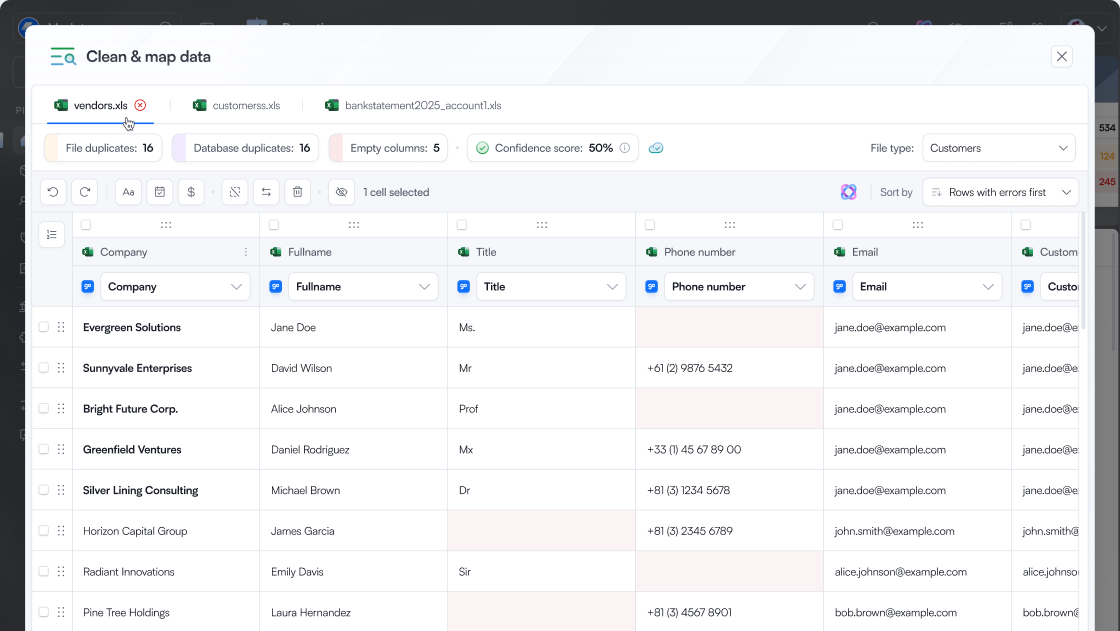The height and width of the screenshot is (631, 1120).
Task: Expand the Phone number mapping dropdown
Action: pos(739,287)
